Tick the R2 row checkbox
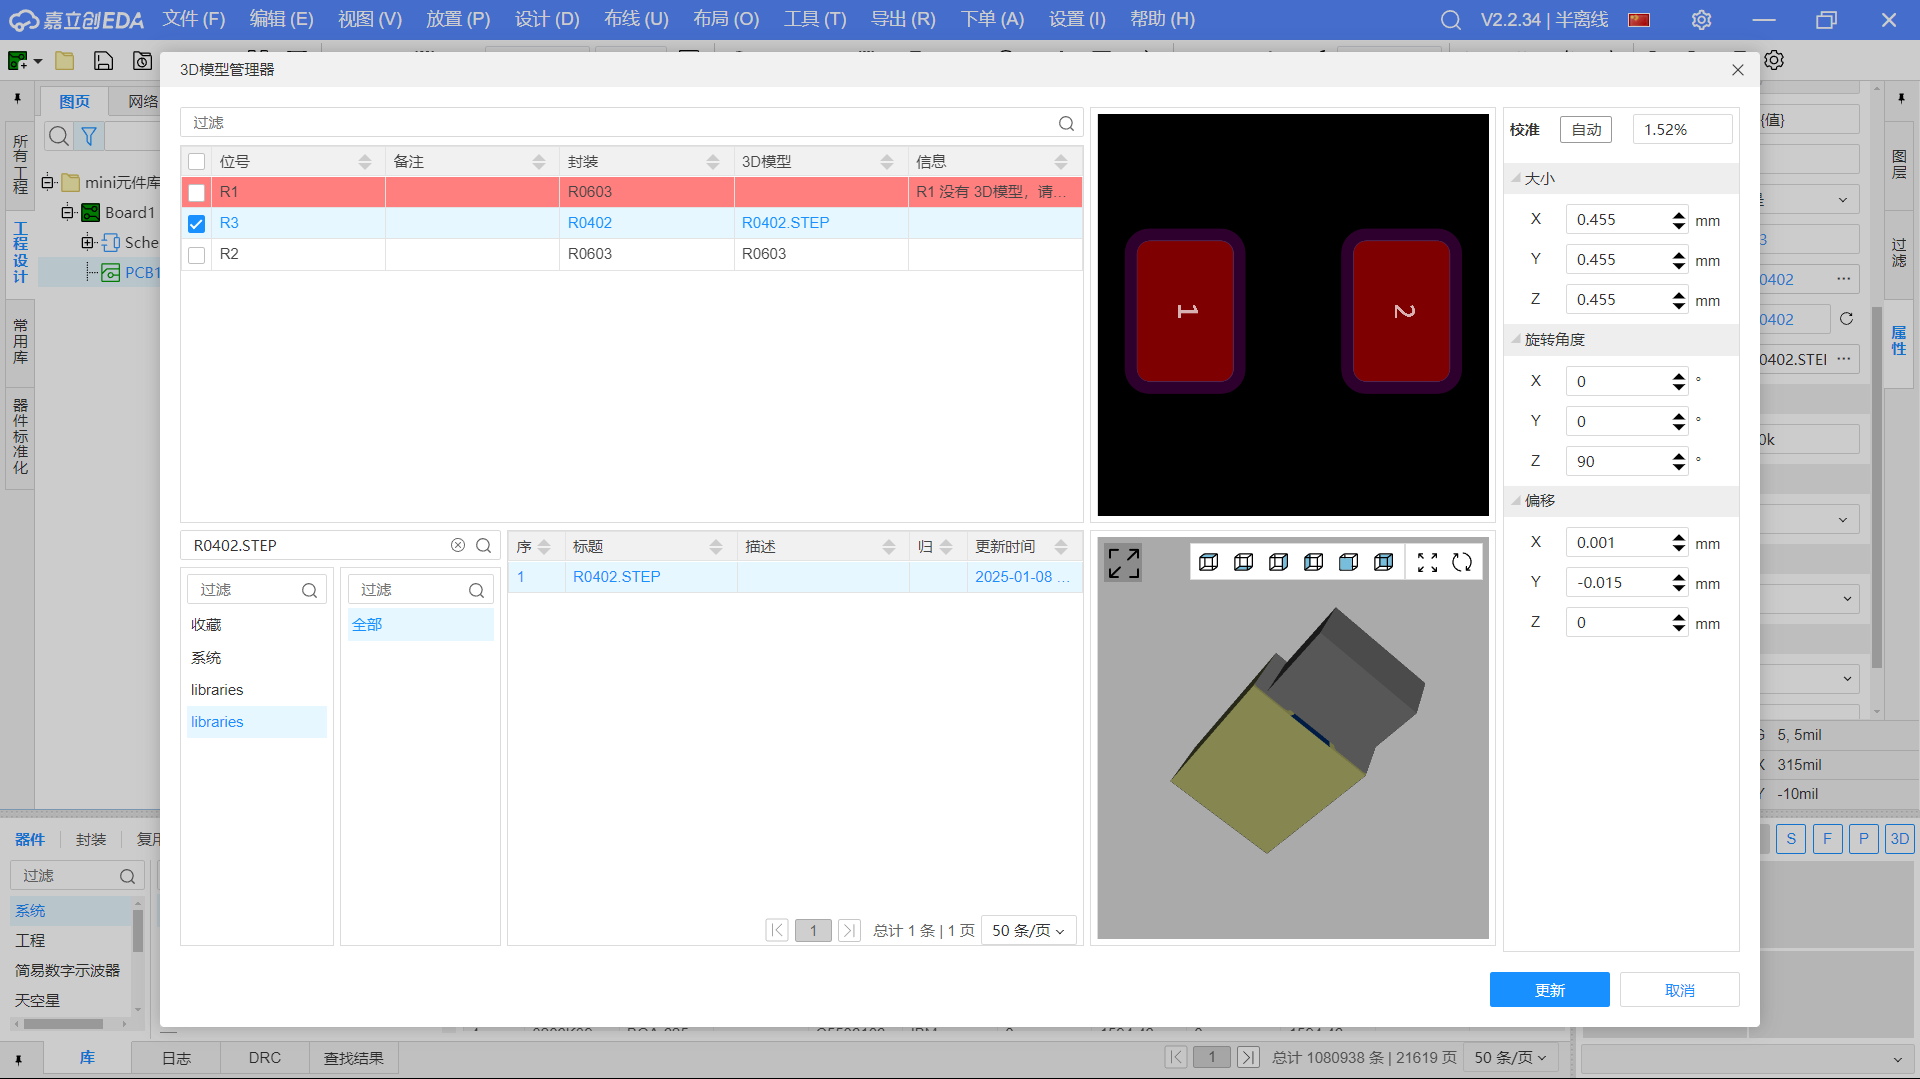The height and width of the screenshot is (1079, 1920). click(197, 254)
